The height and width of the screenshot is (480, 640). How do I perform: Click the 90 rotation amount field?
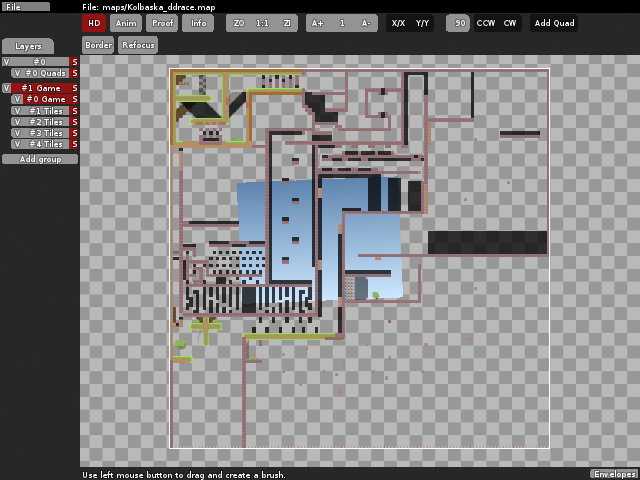(458, 23)
